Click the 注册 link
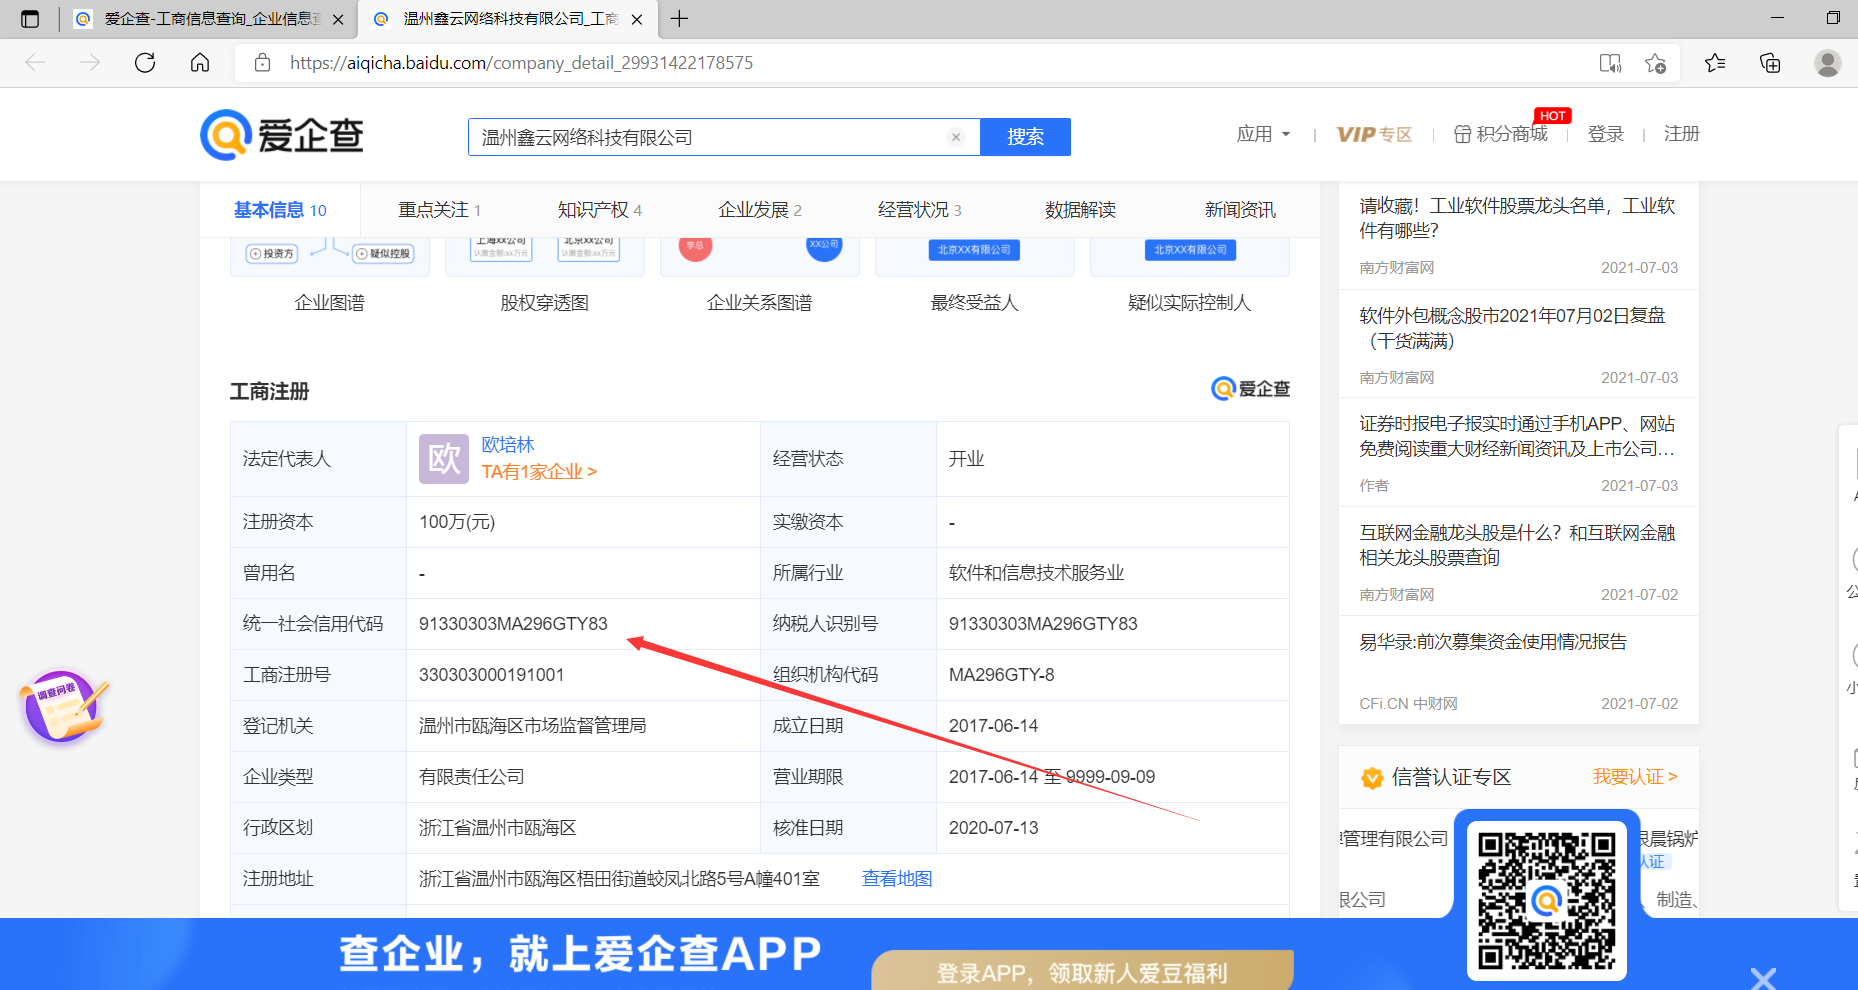Viewport: 1858px width, 990px height. click(x=1681, y=134)
